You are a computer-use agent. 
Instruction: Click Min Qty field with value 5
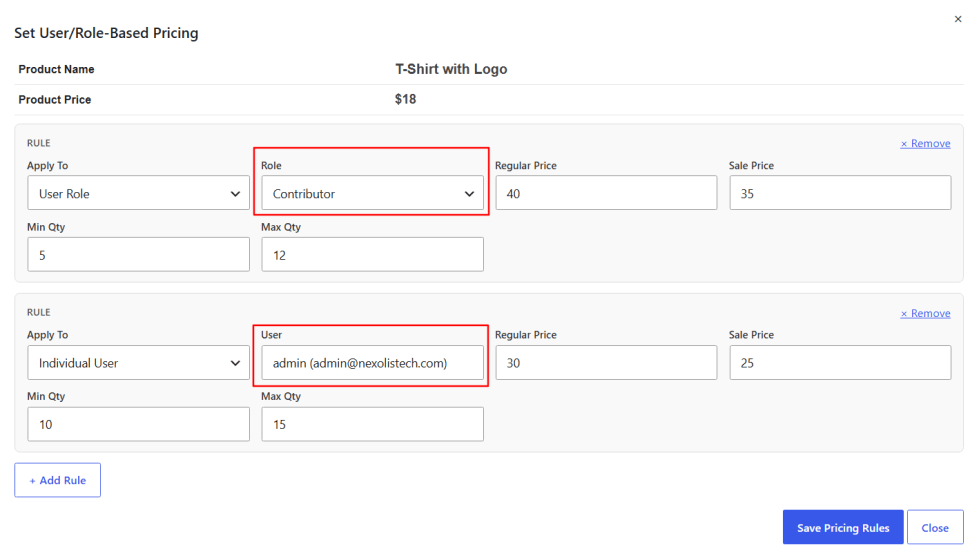point(139,254)
